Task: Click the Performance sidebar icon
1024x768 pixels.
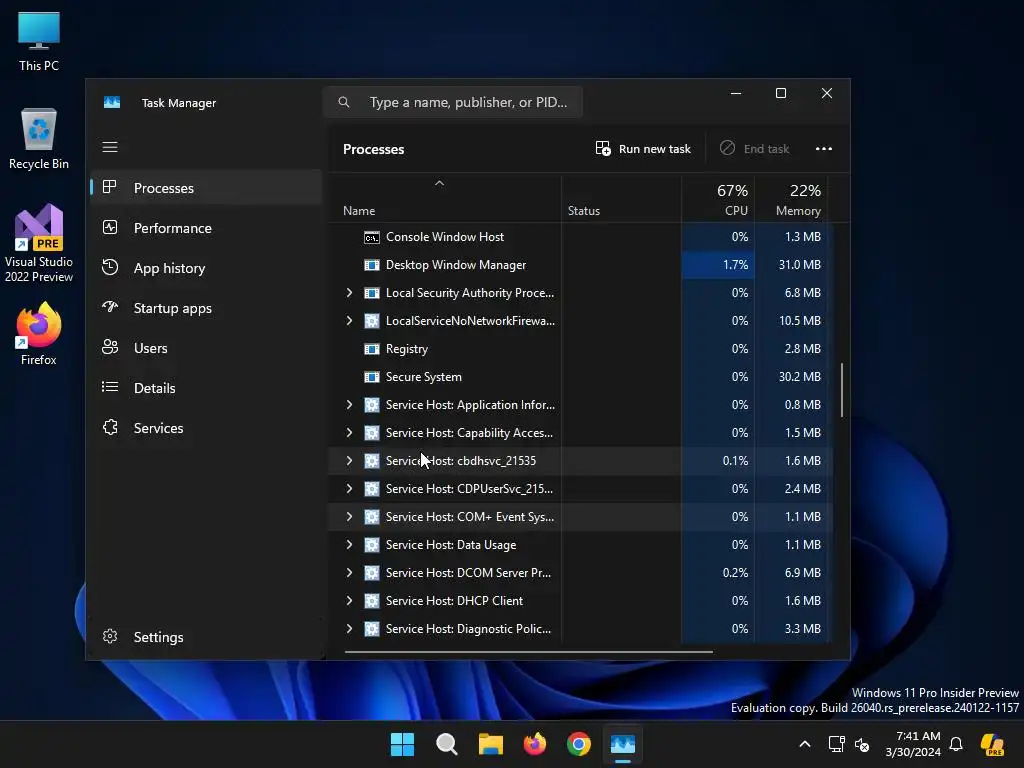Action: point(110,227)
